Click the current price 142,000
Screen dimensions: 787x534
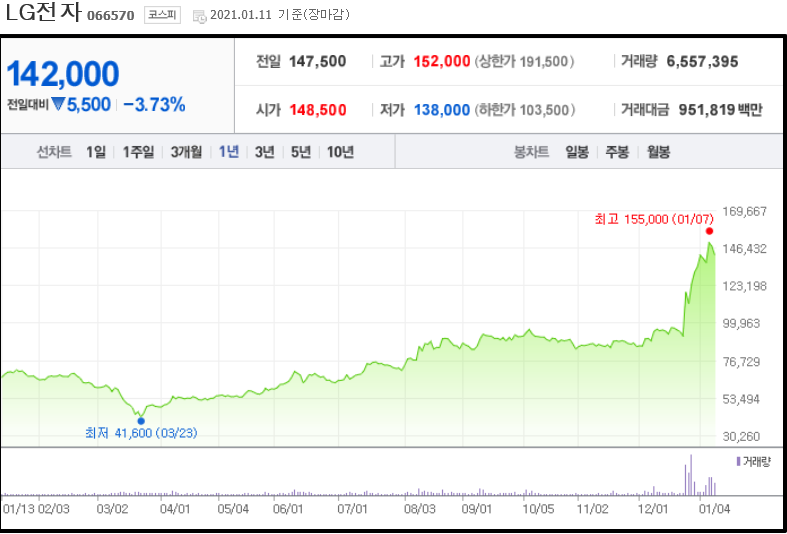pyautogui.click(x=63, y=74)
